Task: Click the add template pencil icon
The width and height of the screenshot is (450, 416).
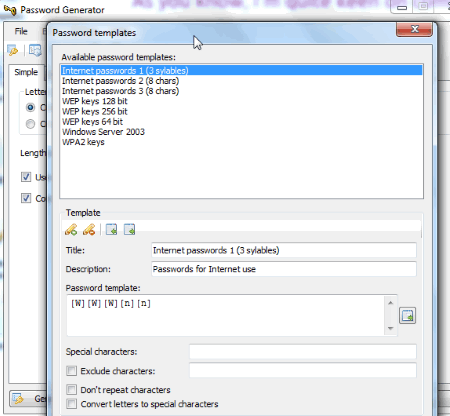Action: (71, 229)
